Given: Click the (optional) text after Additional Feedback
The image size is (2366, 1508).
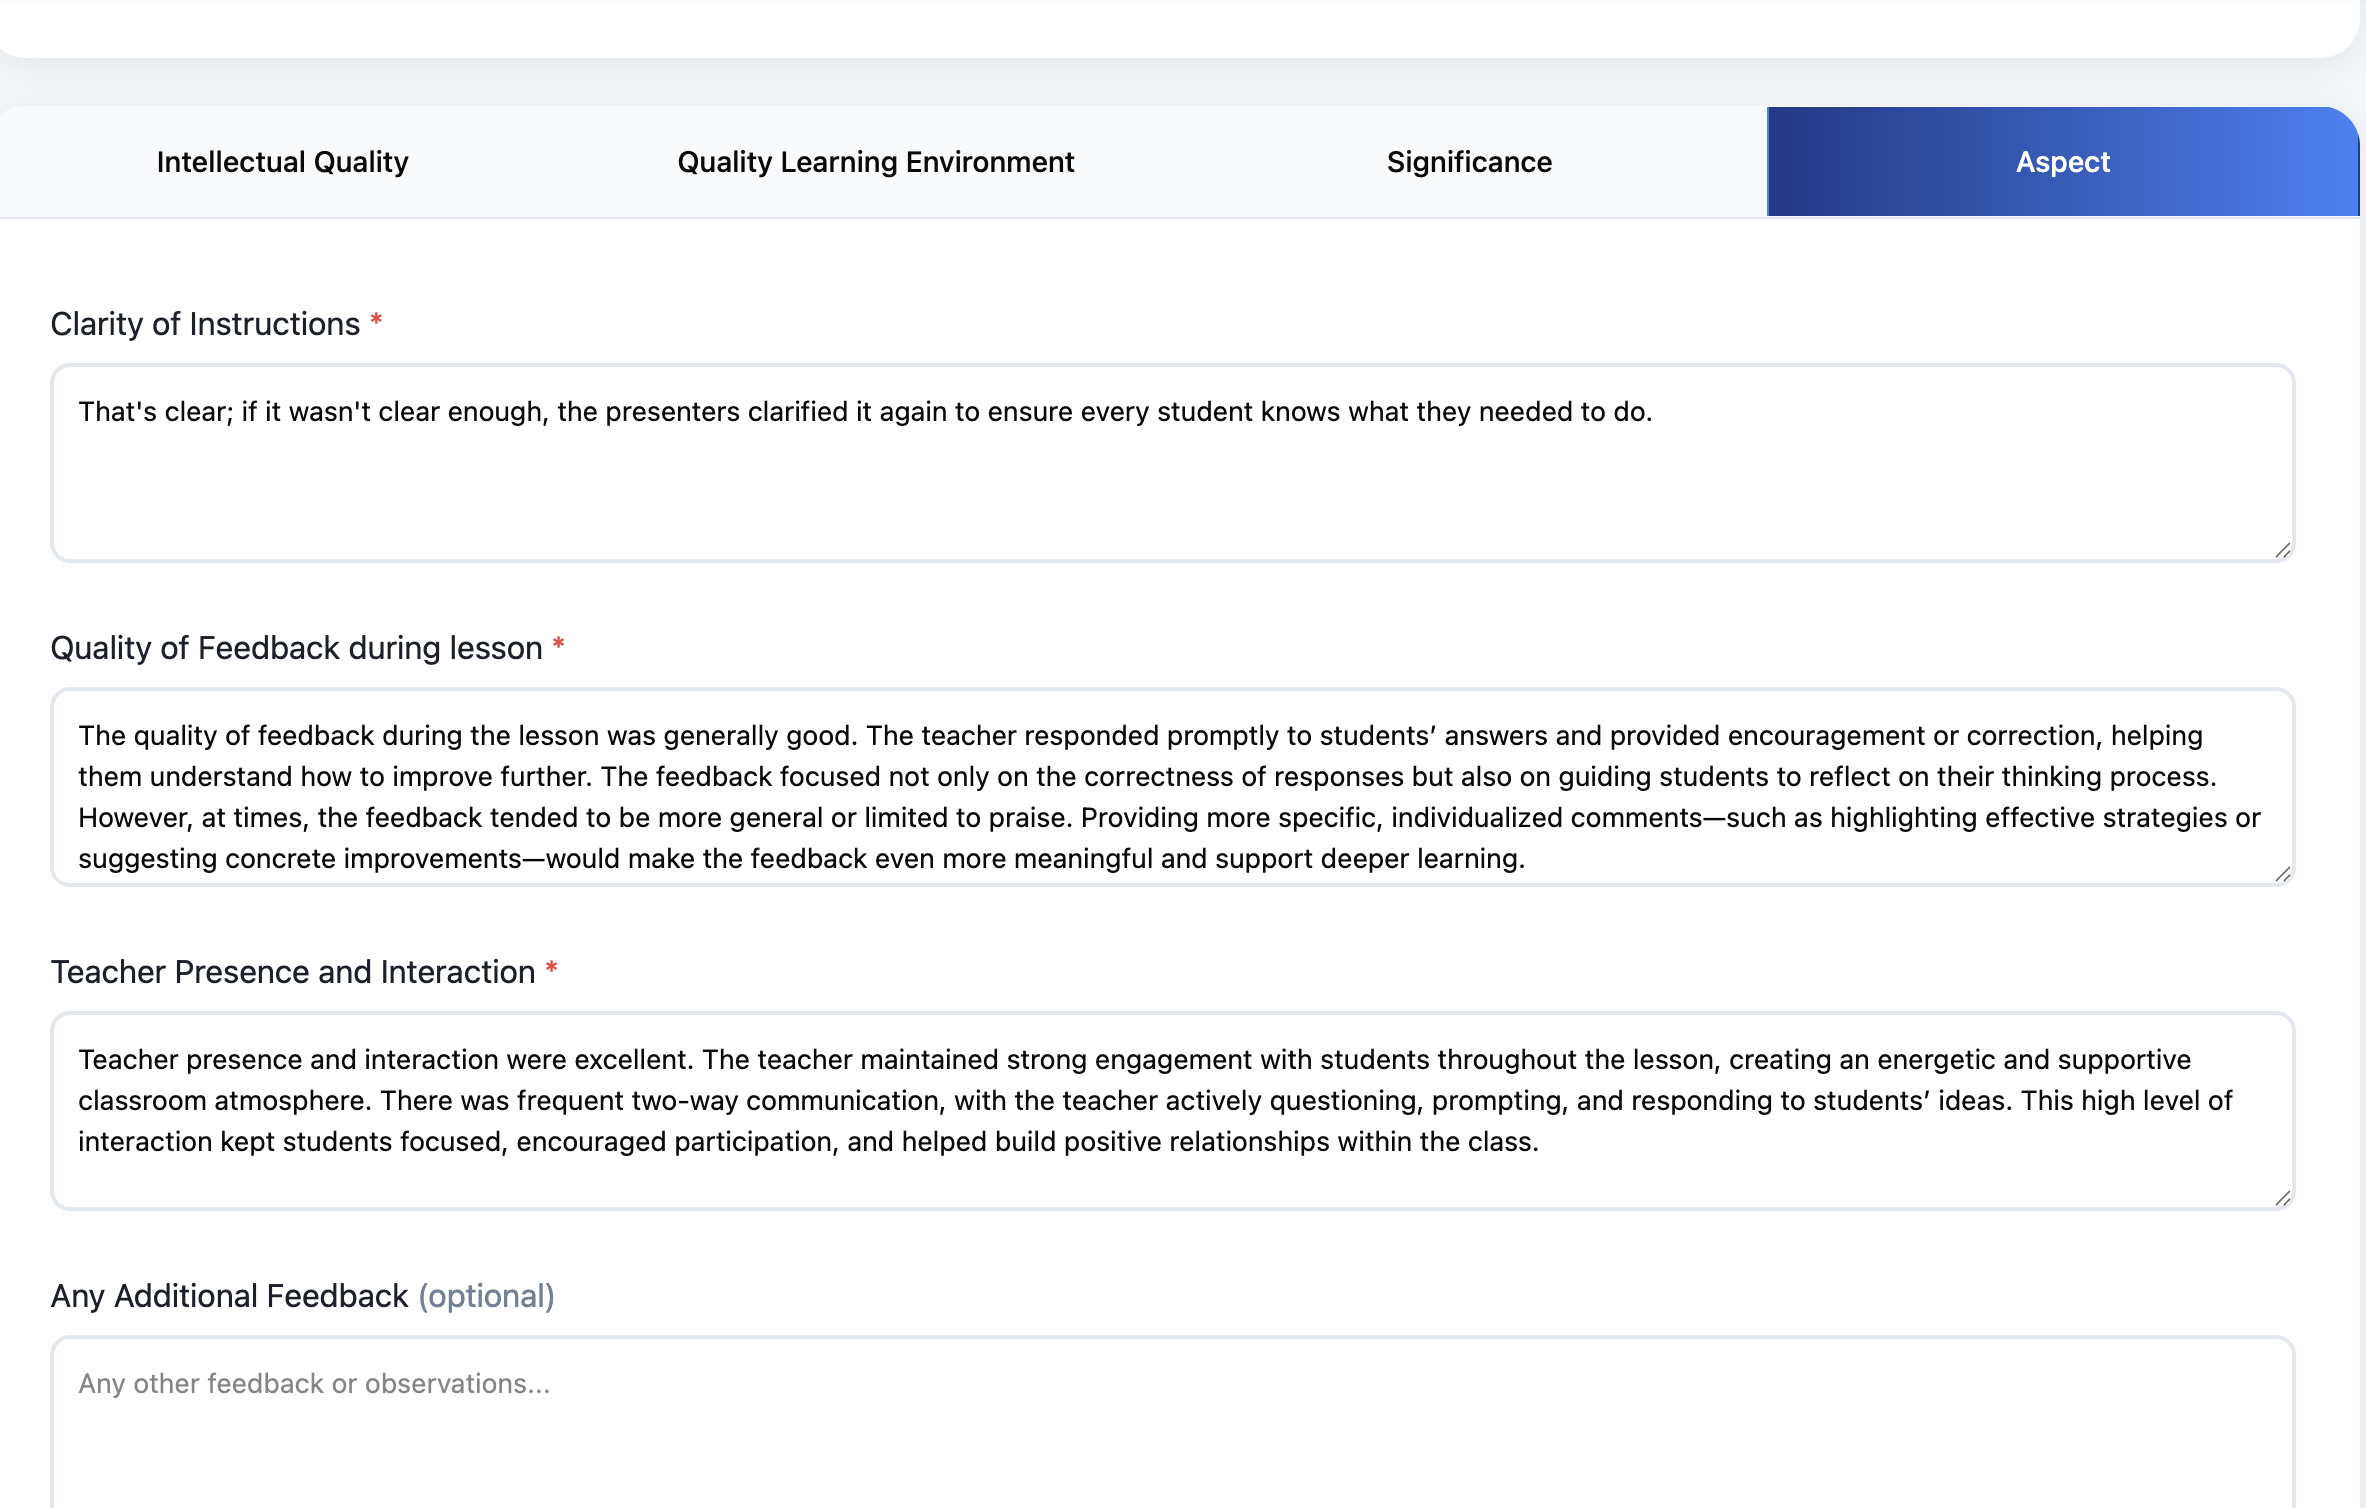Looking at the screenshot, I should (486, 1296).
